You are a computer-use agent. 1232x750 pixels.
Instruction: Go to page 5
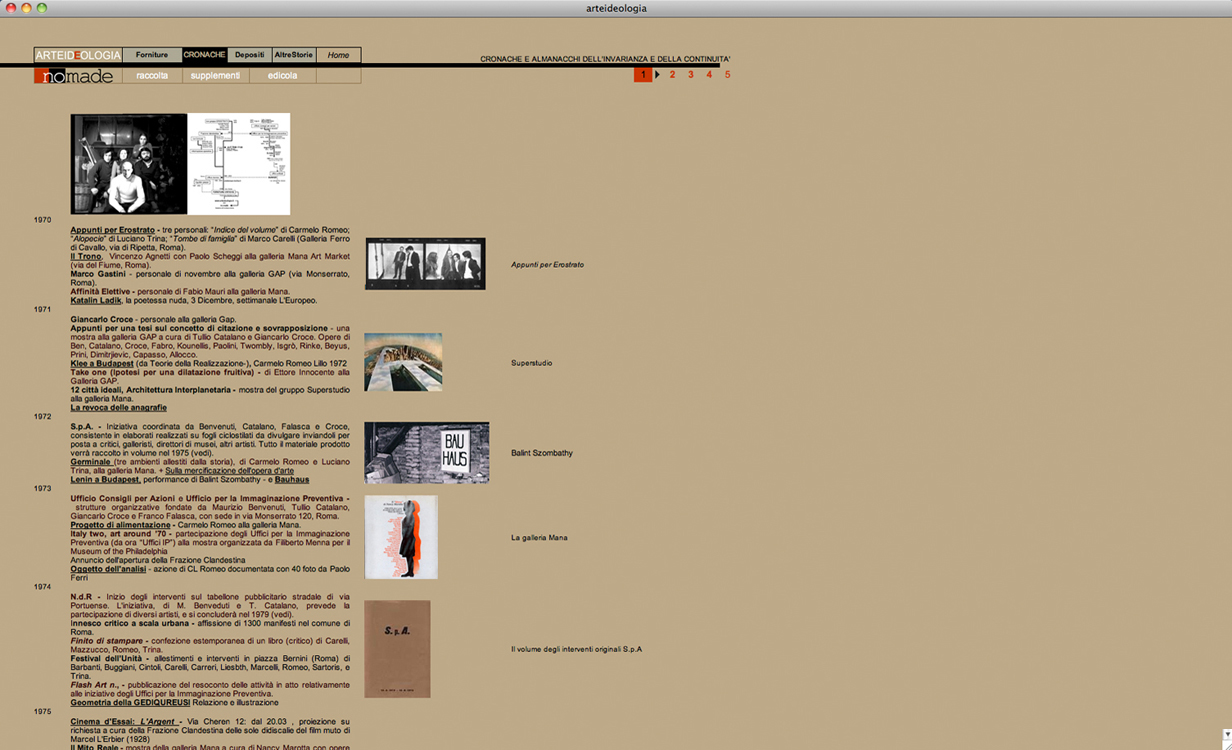pos(727,75)
